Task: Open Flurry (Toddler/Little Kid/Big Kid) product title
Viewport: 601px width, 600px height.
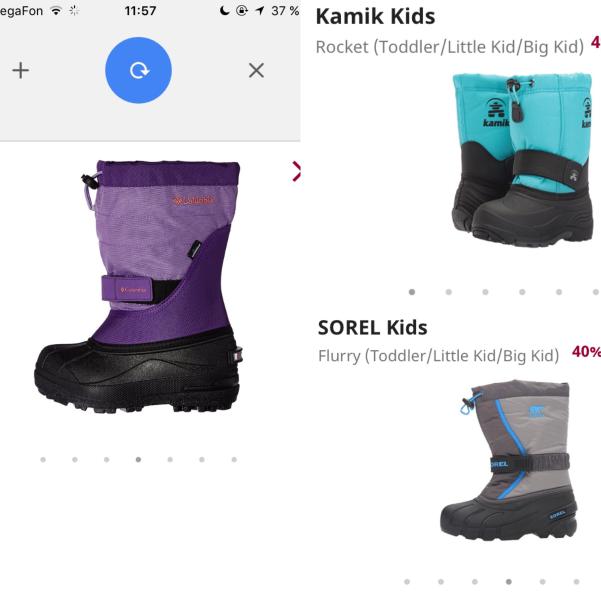Action: (438, 356)
